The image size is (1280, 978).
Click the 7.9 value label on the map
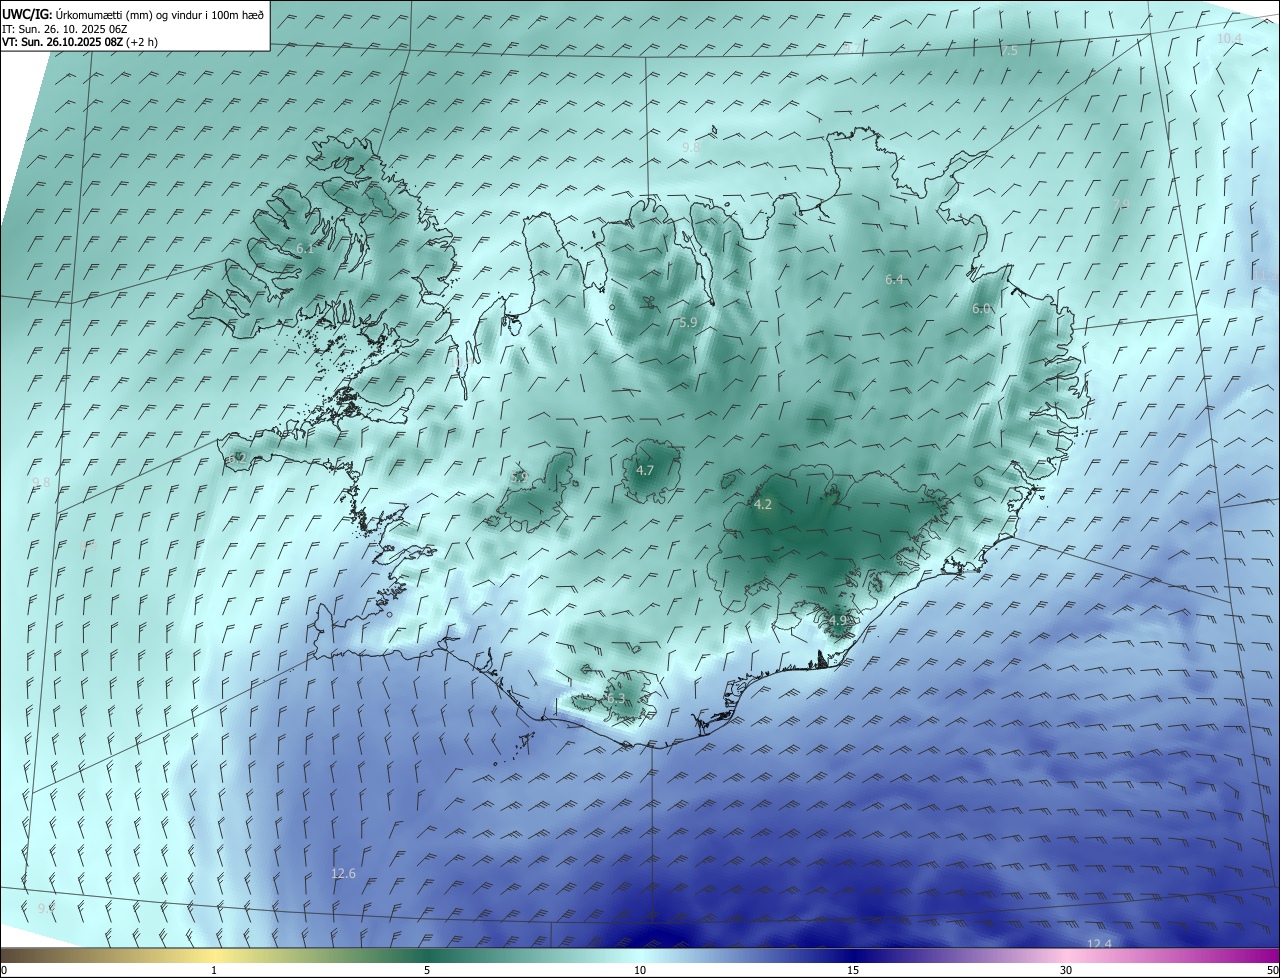1121,203
